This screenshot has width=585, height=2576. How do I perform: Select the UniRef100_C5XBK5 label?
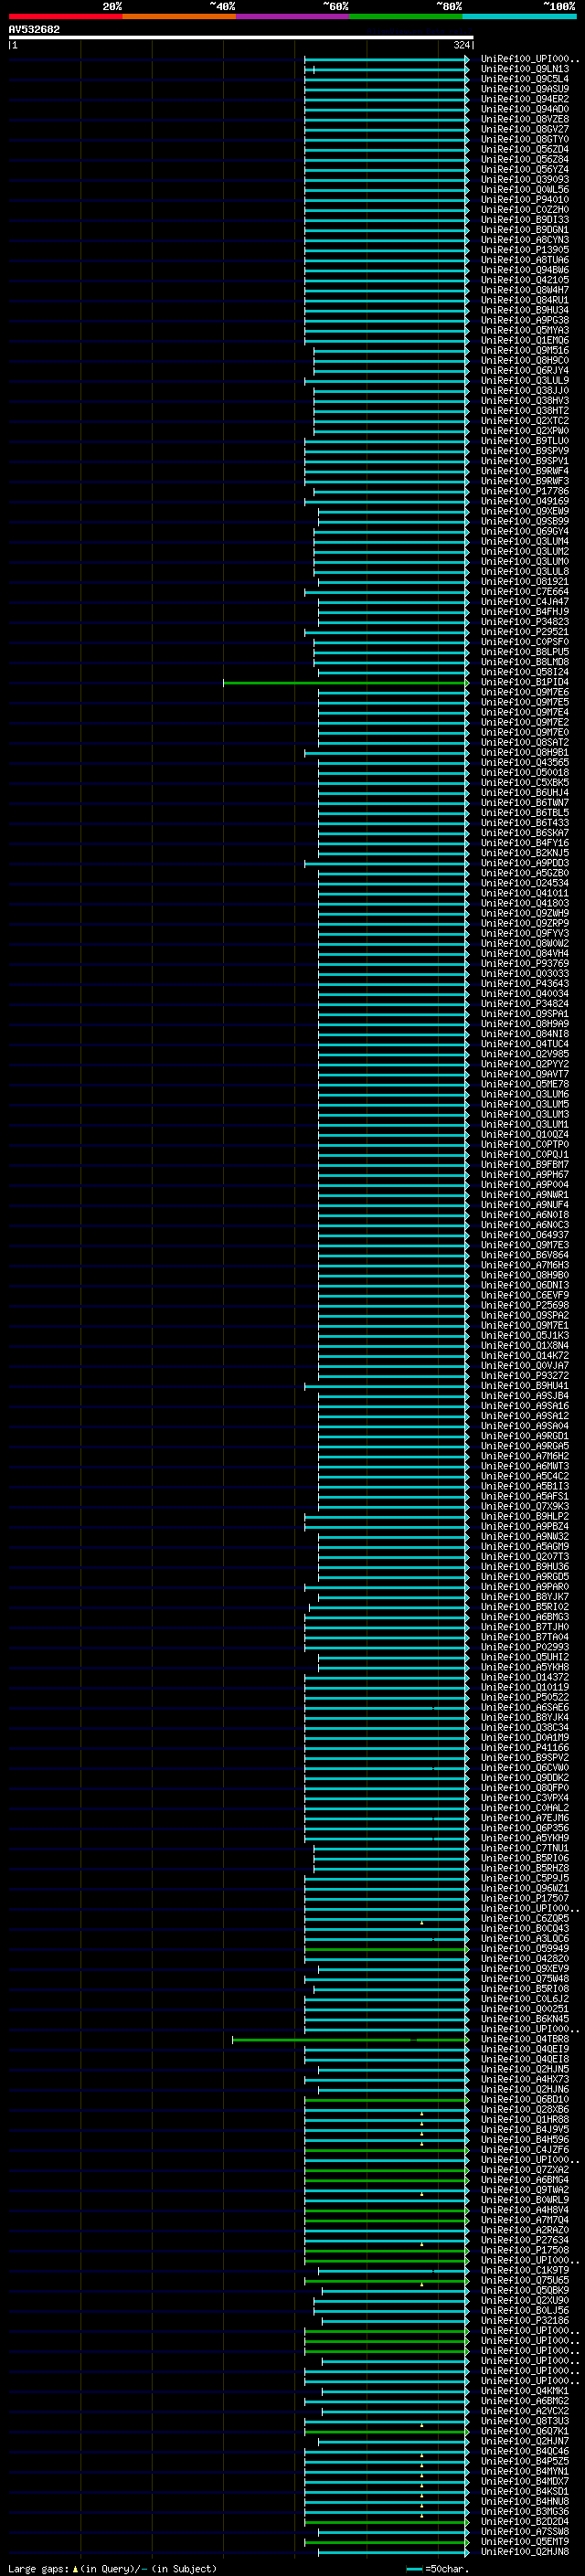point(524,783)
